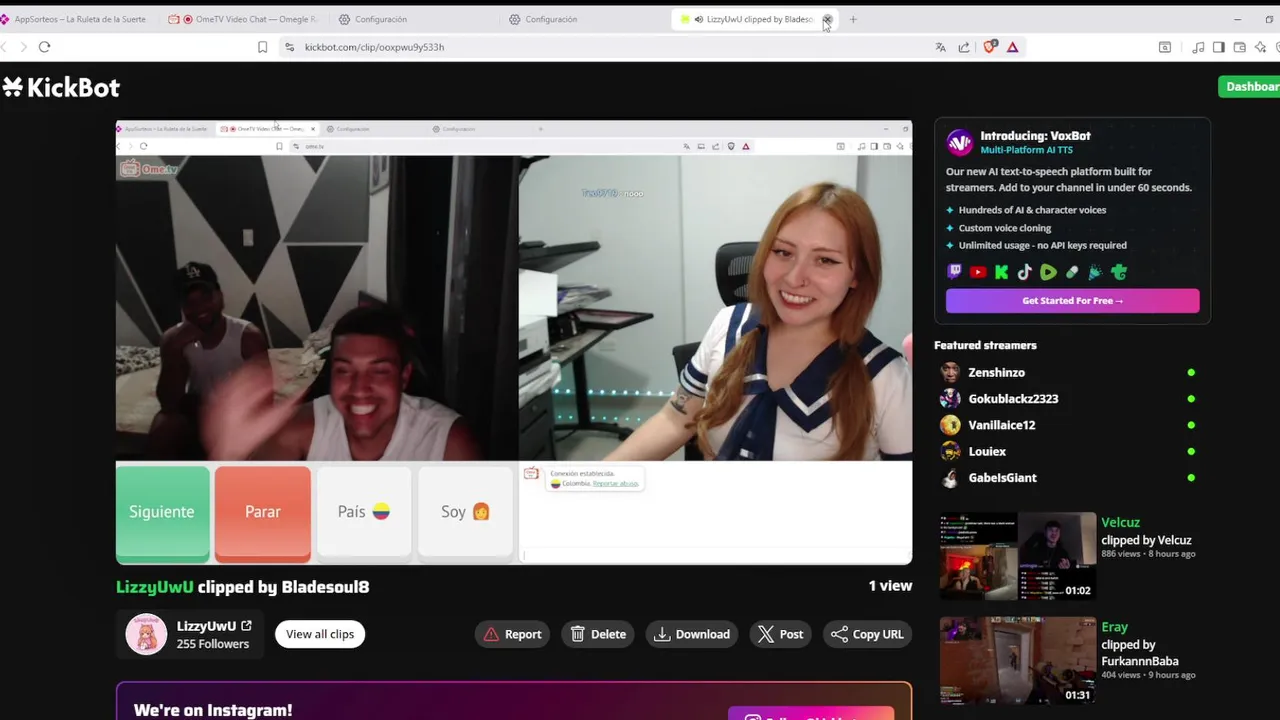Click the party popper platform icon

(x=1095, y=272)
